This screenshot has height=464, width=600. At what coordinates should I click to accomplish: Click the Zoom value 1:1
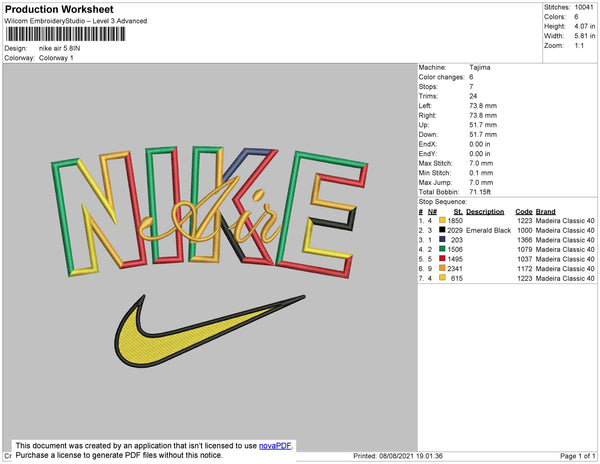pos(579,46)
